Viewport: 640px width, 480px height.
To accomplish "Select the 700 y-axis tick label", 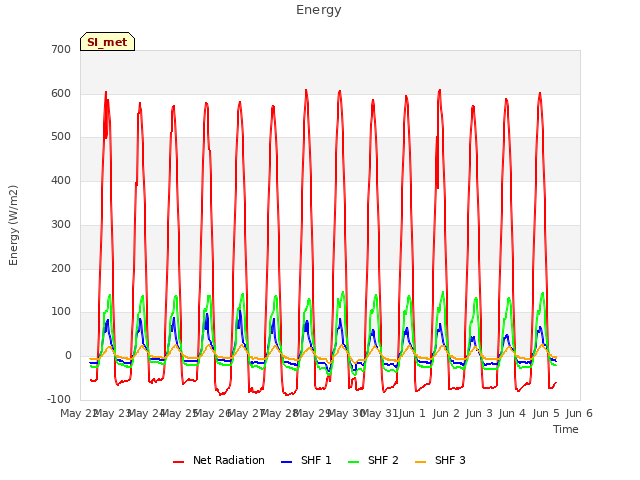I will pos(61,50).
